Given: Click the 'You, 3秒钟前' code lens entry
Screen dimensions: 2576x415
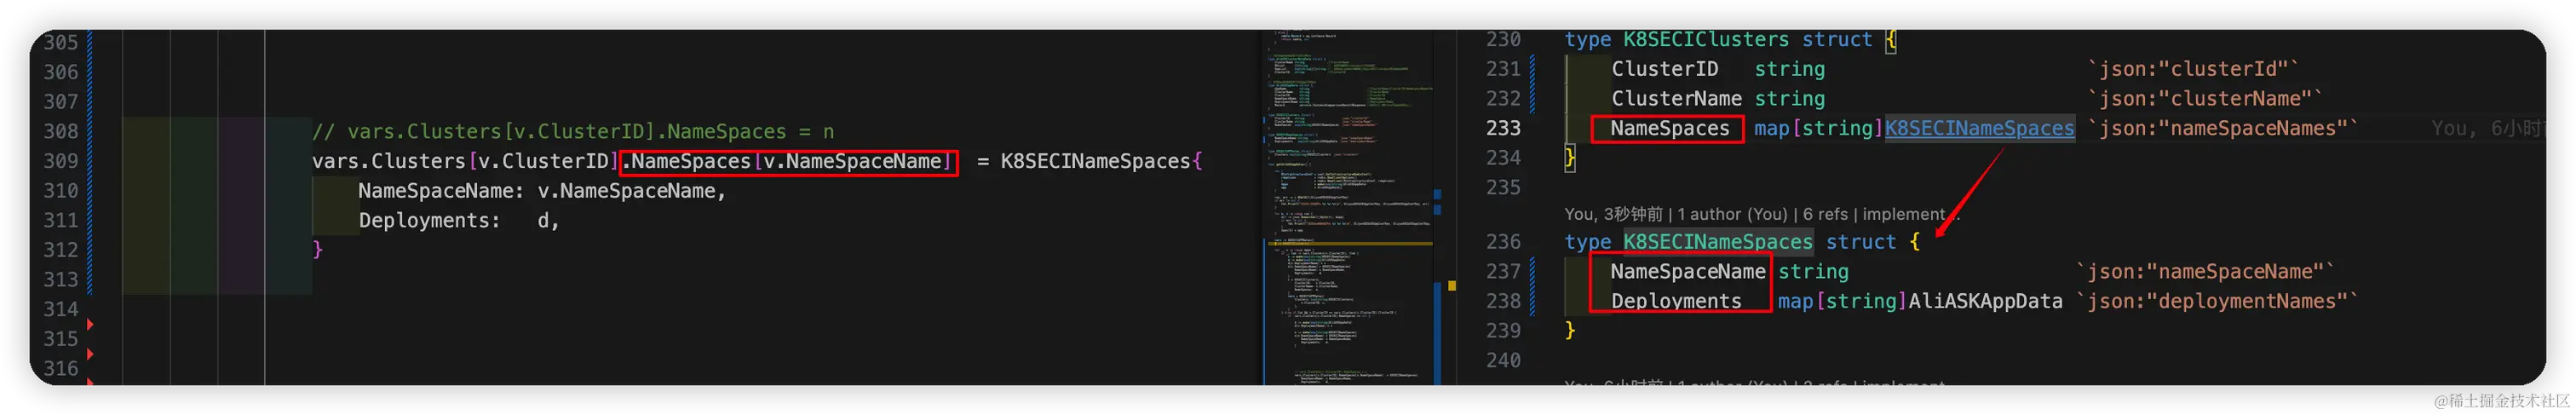Looking at the screenshot, I should (1613, 214).
